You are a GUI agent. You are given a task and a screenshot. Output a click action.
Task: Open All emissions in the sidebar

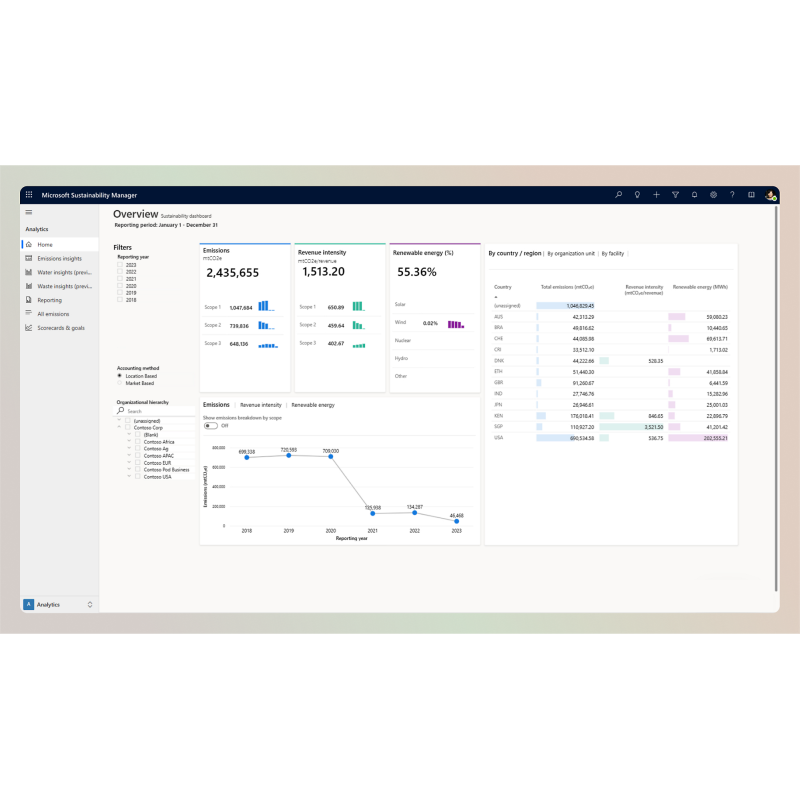click(x=60, y=313)
